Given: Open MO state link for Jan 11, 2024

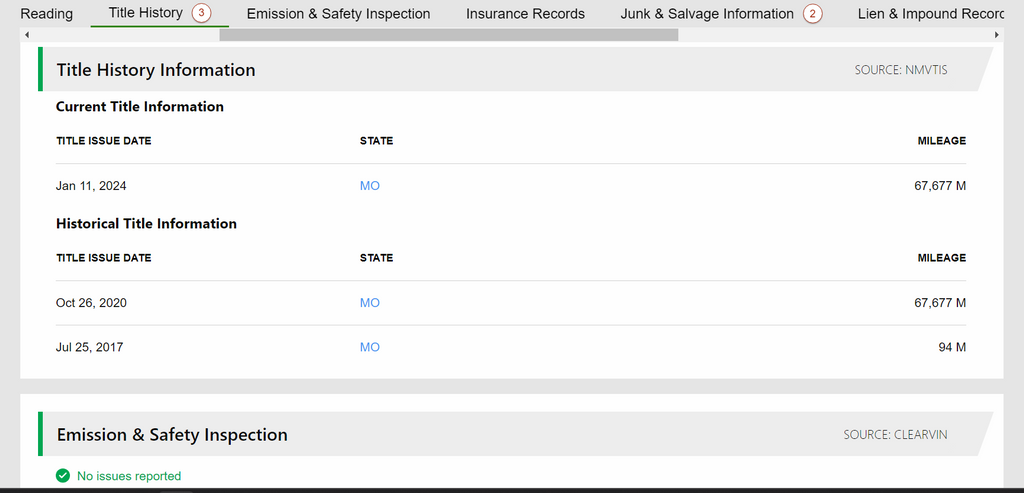Looking at the screenshot, I should tap(370, 186).
